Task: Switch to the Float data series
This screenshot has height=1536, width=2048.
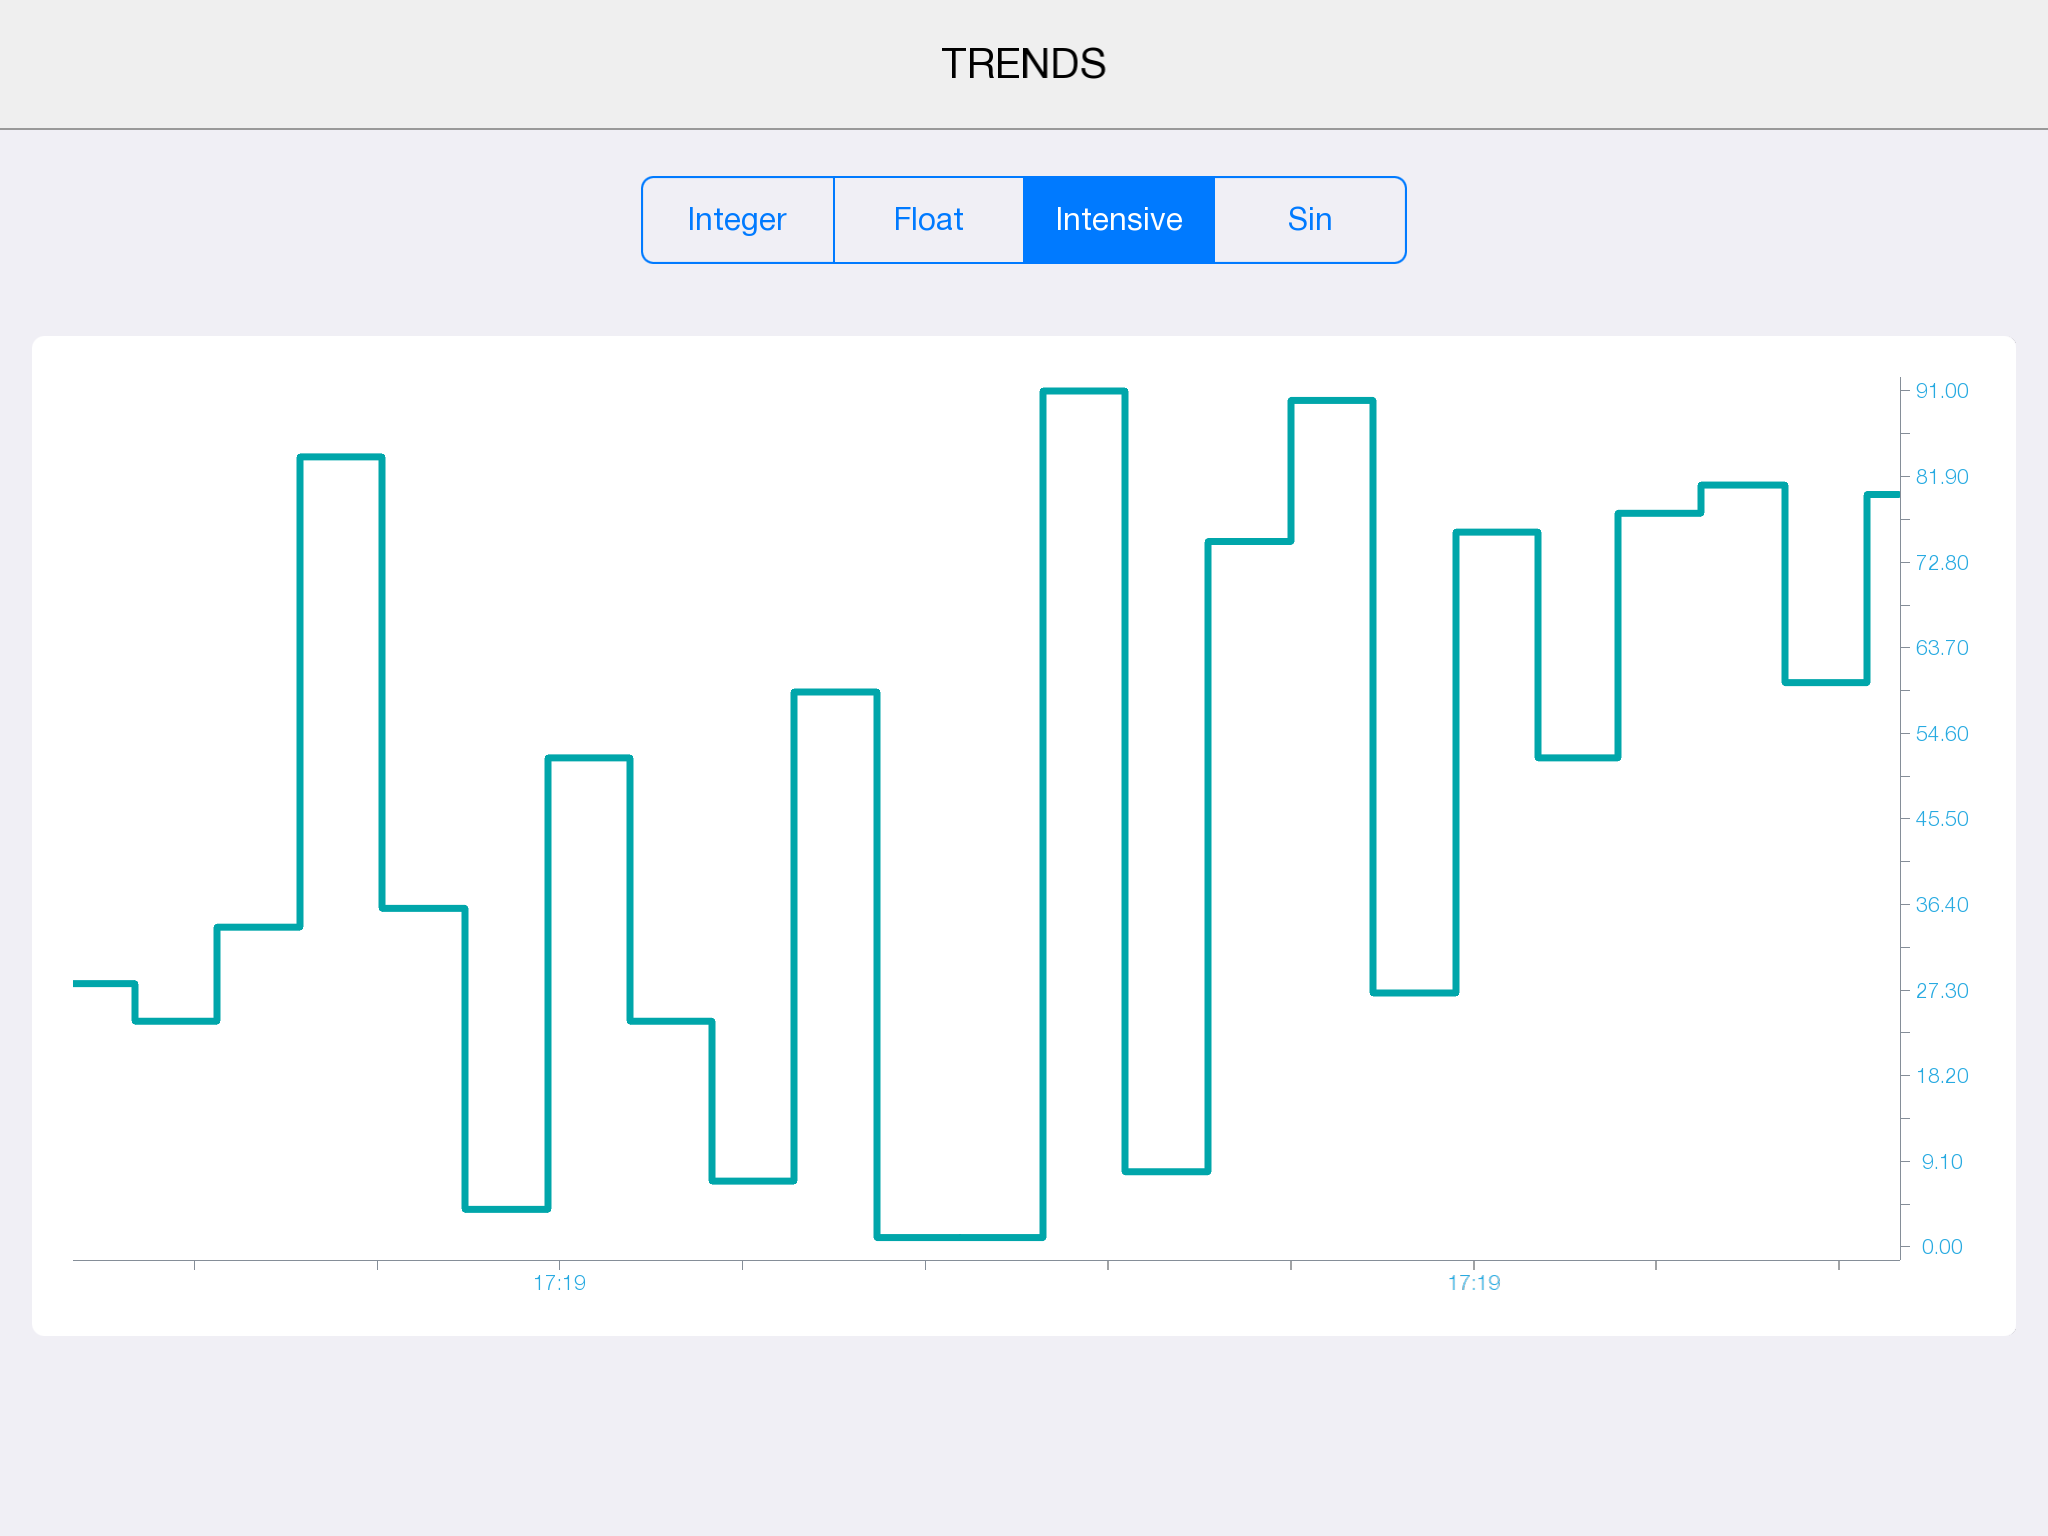Action: pos(928,219)
